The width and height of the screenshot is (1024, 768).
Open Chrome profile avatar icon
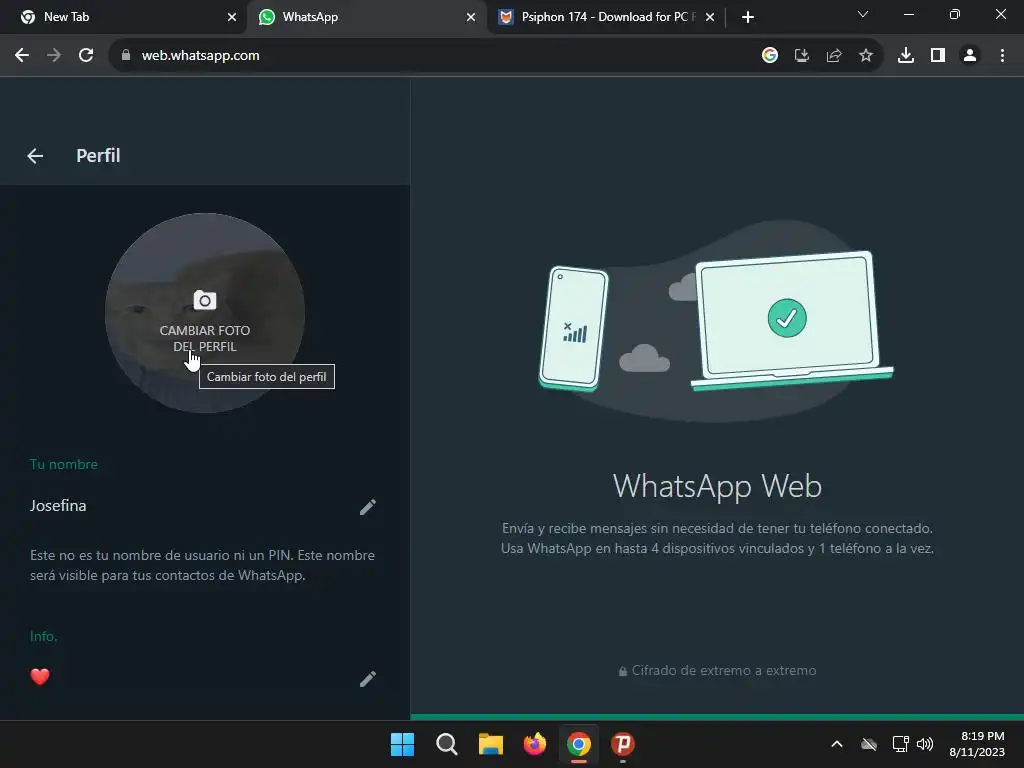pyautogui.click(x=970, y=56)
